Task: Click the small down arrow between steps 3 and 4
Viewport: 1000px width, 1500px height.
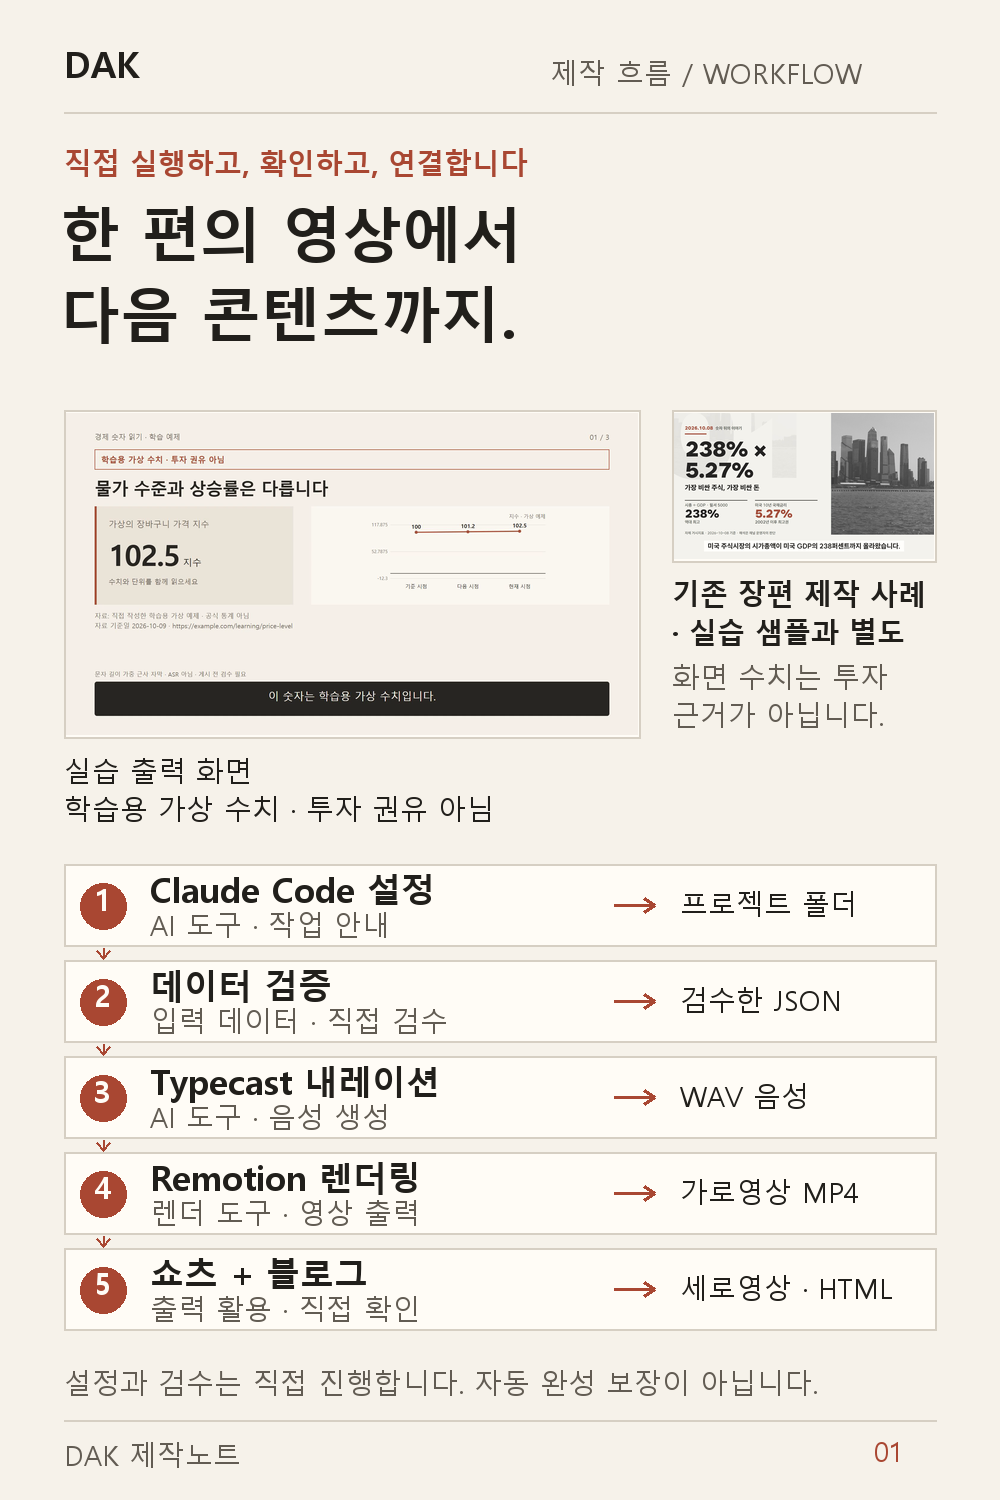Action: [x=103, y=1146]
